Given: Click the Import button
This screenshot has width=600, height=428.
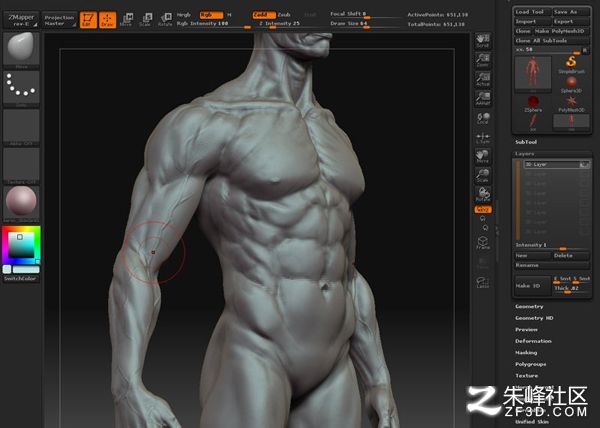Looking at the screenshot, I should click(532, 22).
